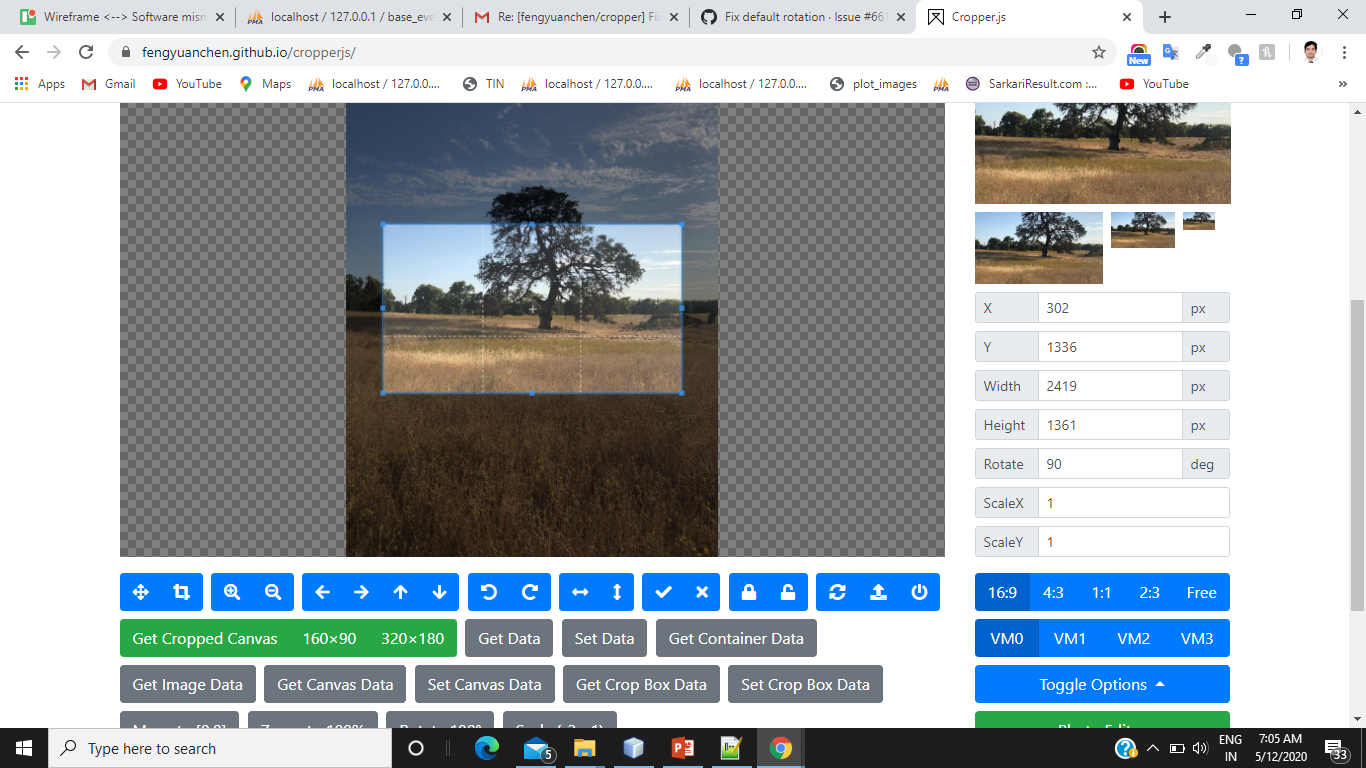Edit the Rotate degree input field
The height and width of the screenshot is (768, 1366).
click(1110, 463)
